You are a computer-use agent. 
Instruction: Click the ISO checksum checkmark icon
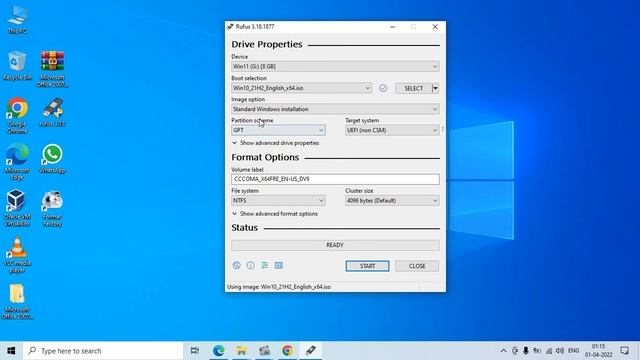pyautogui.click(x=383, y=88)
